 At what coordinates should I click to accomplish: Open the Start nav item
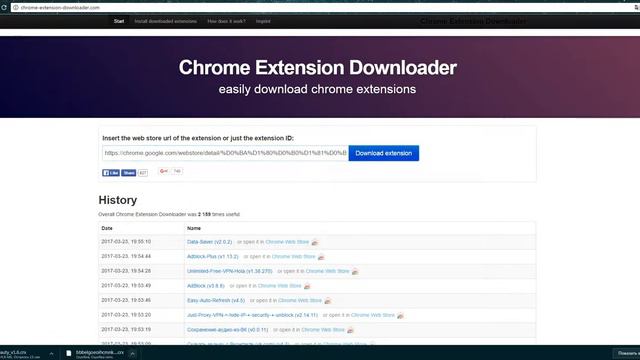click(x=119, y=21)
